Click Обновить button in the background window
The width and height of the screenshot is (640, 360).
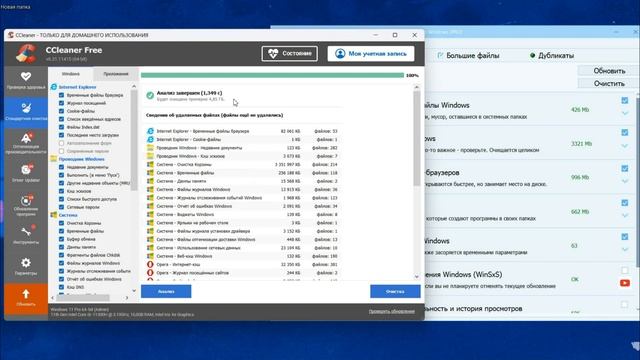[x=609, y=71]
